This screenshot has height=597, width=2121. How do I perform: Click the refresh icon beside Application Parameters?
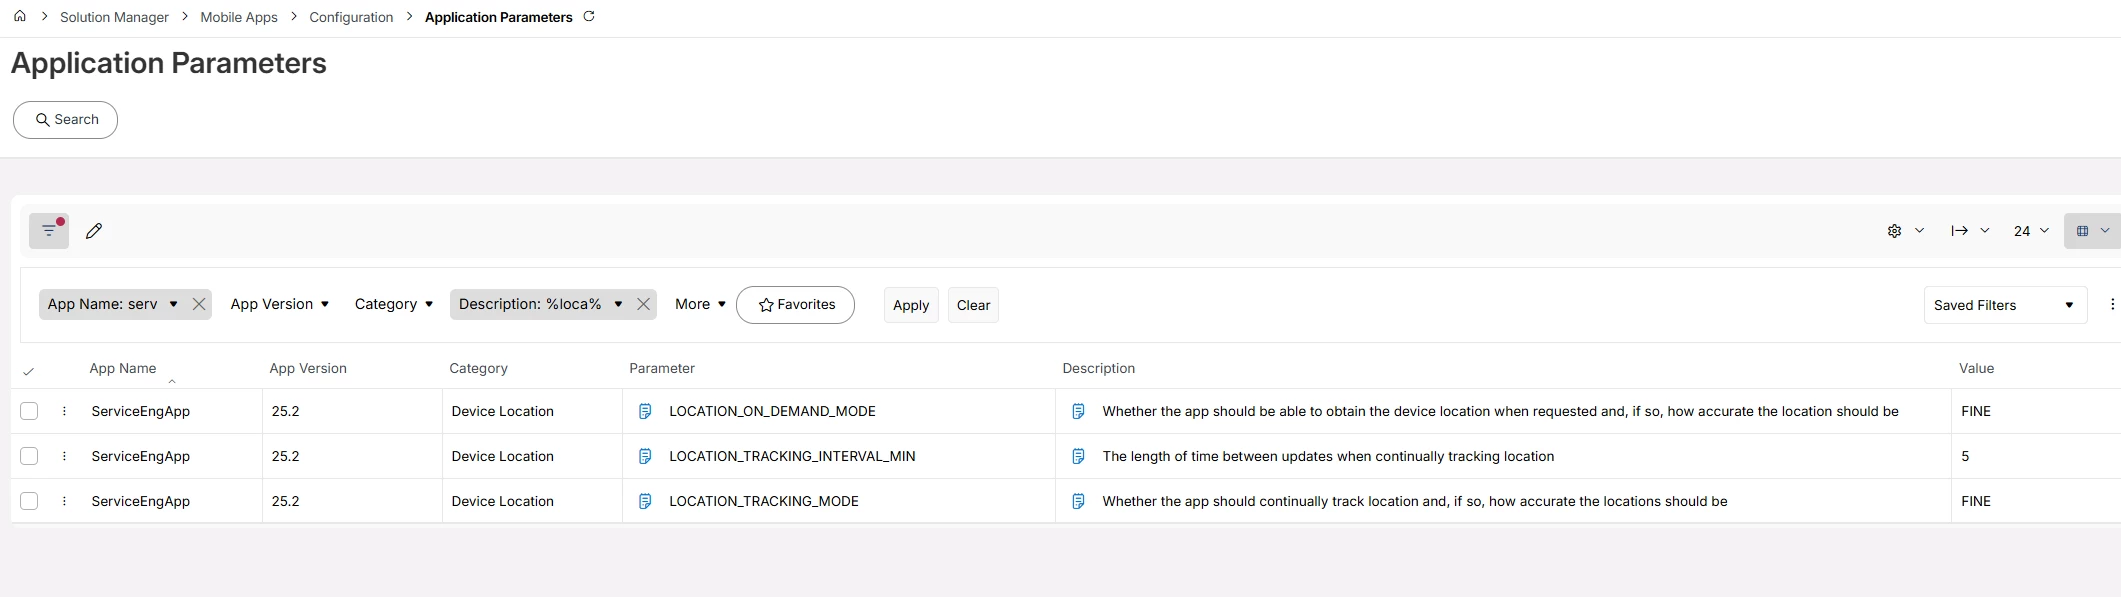tap(589, 16)
